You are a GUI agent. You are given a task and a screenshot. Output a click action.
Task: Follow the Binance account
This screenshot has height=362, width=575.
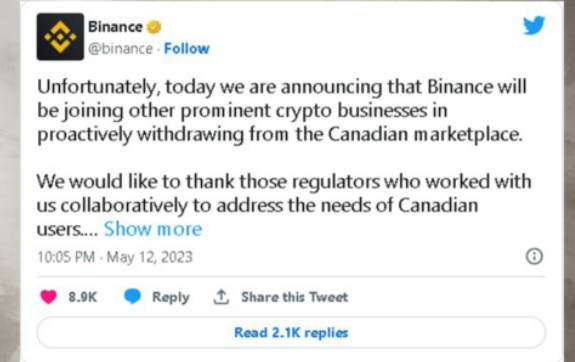[187, 48]
